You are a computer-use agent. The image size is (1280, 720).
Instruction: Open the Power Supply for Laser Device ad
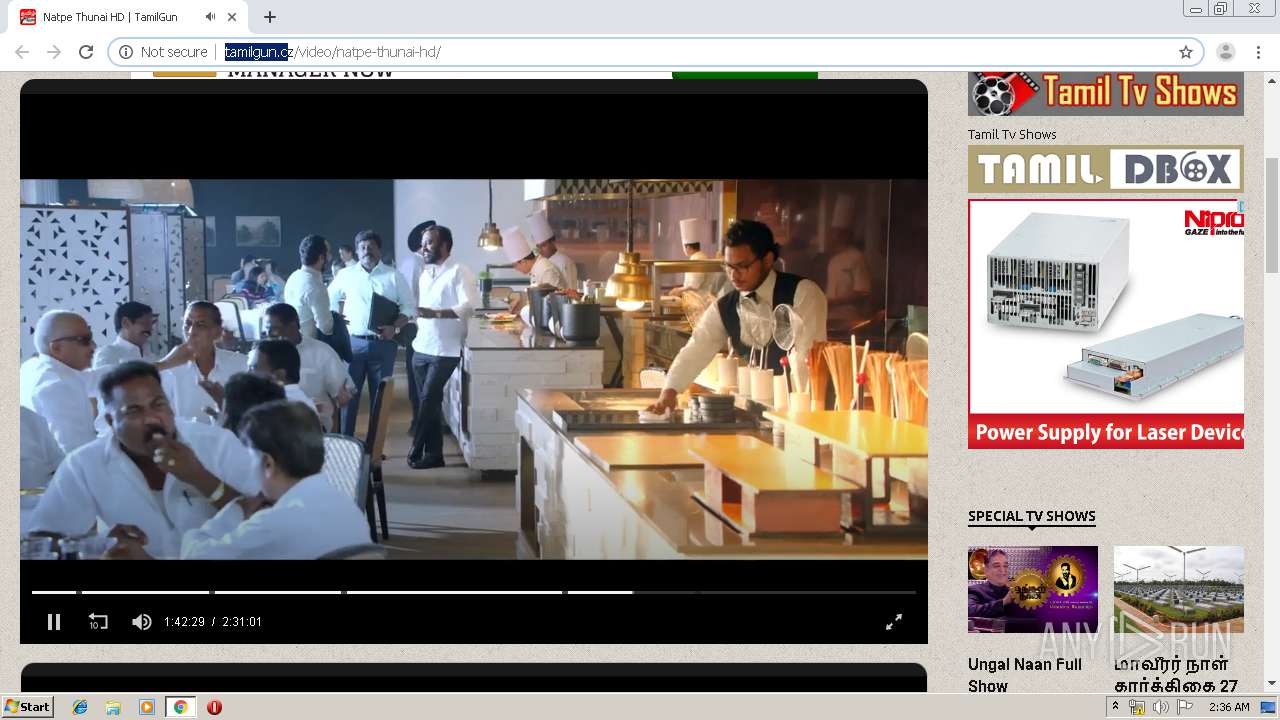click(x=1106, y=324)
